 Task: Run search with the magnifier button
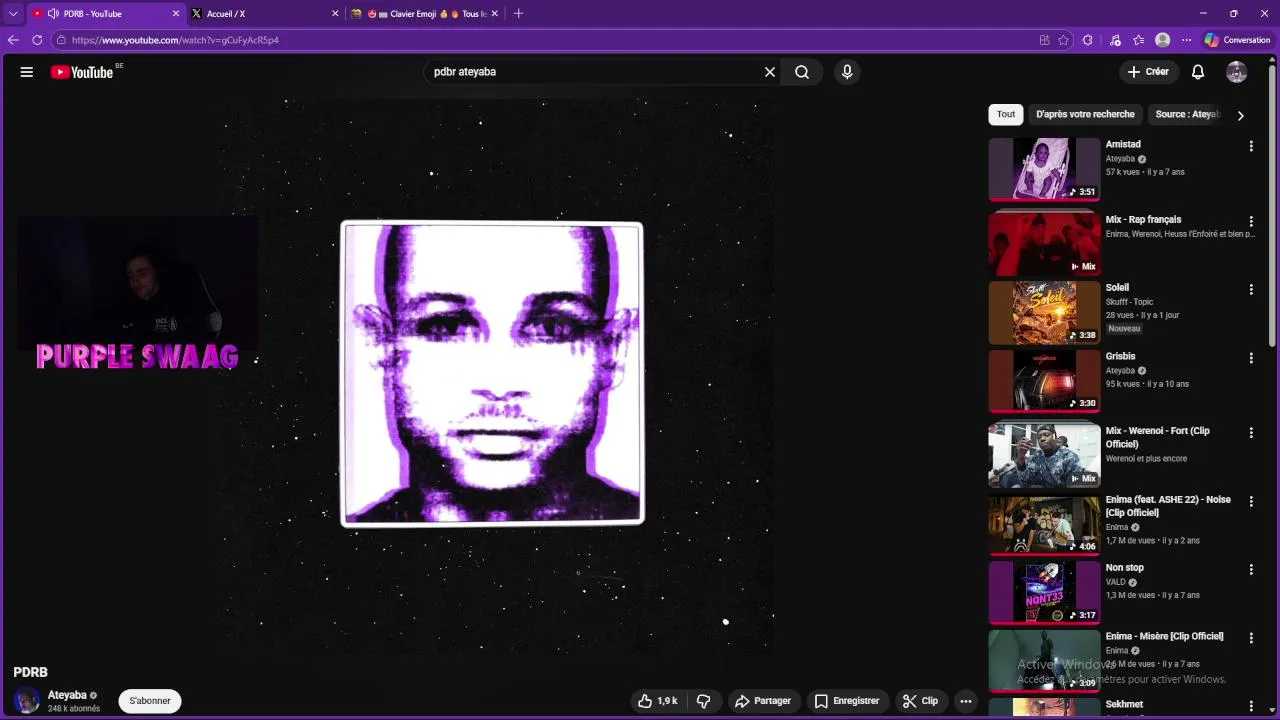point(802,72)
